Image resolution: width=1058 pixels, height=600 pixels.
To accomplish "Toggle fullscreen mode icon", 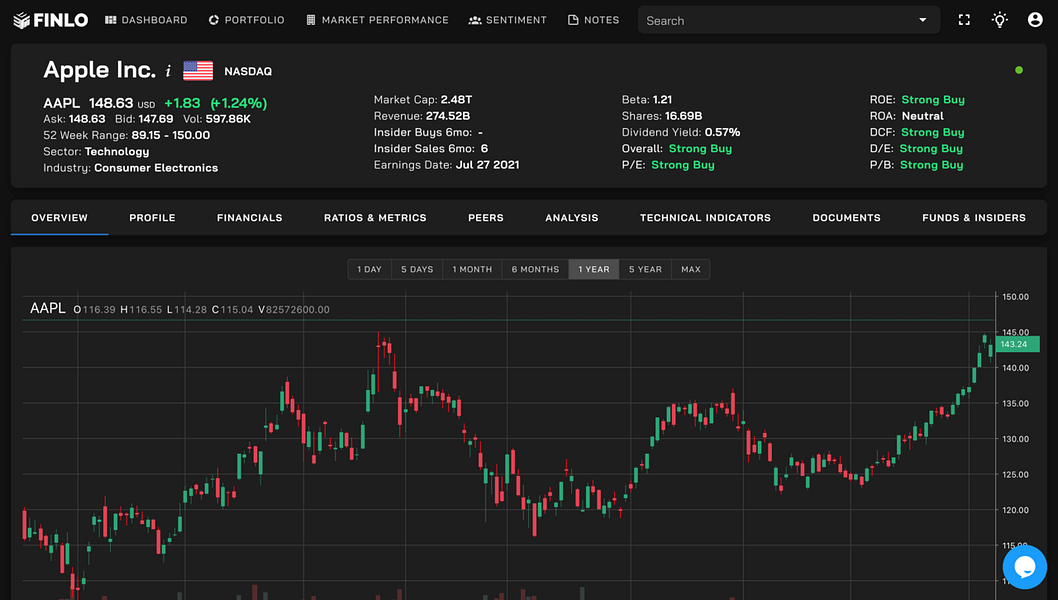I will coord(964,20).
